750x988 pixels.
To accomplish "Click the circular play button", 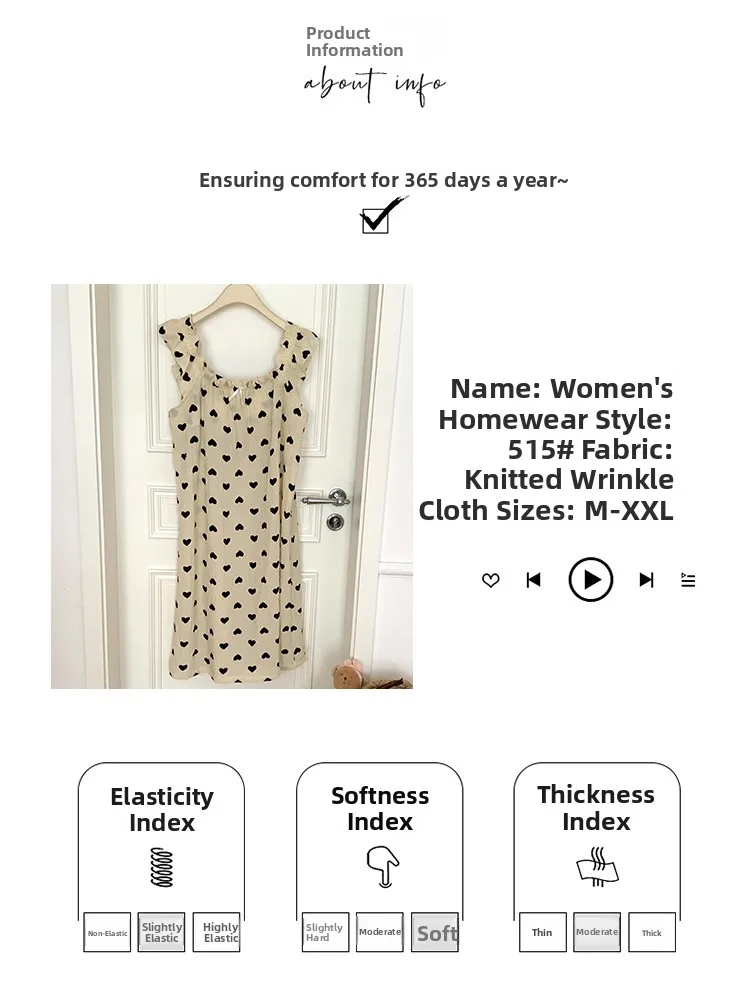I will 591,580.
